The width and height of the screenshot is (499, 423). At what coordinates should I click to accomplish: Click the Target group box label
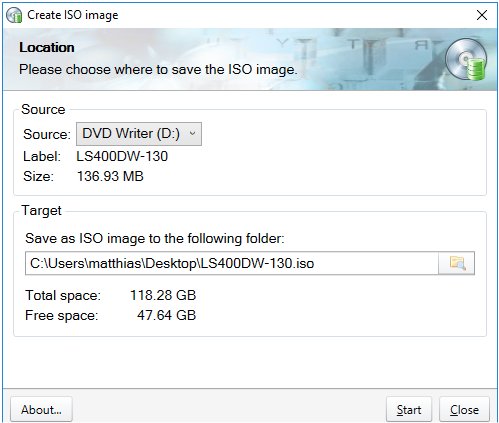[41, 211]
